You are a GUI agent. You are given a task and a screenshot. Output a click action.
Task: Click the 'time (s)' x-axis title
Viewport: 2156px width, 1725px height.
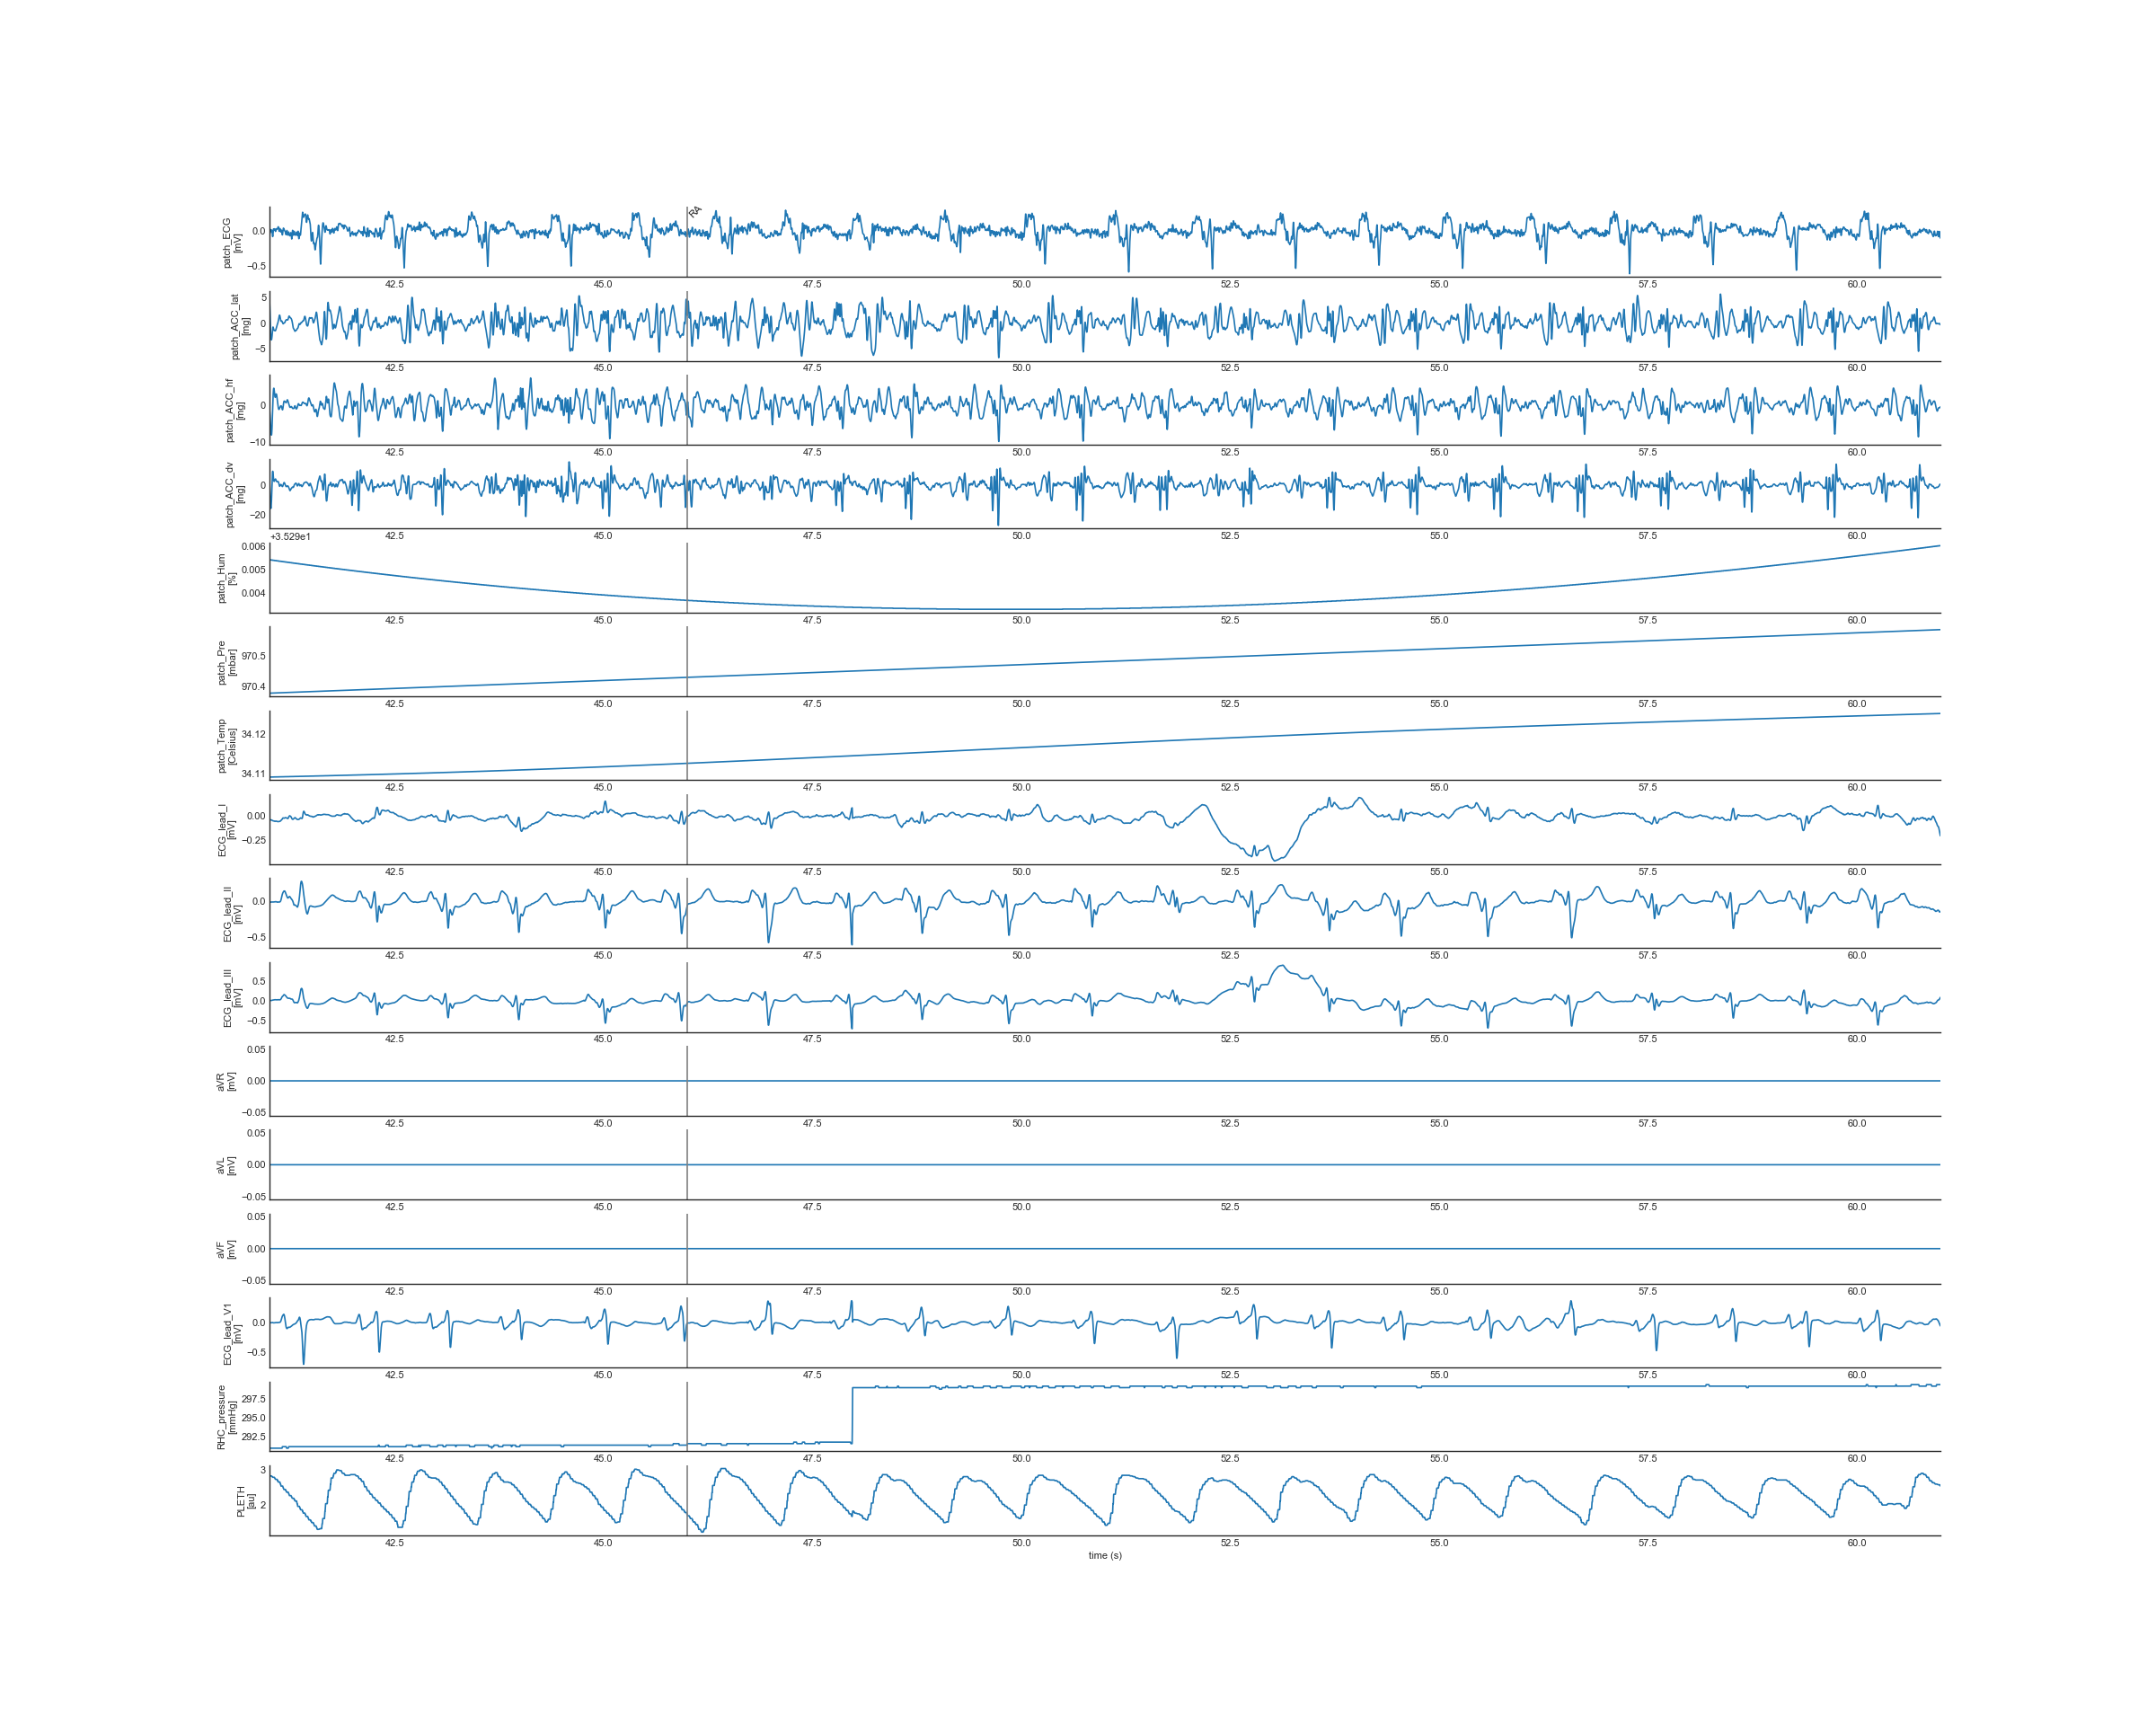(1105, 1555)
